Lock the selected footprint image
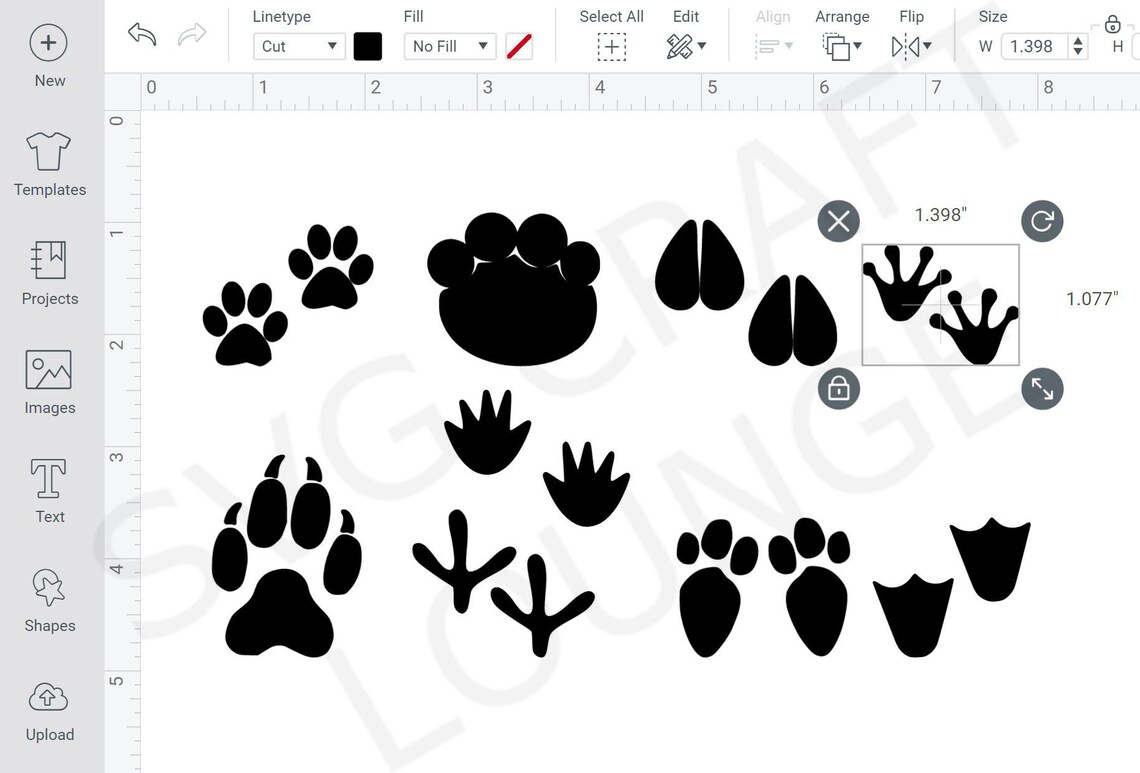The height and width of the screenshot is (773, 1140). [x=838, y=389]
